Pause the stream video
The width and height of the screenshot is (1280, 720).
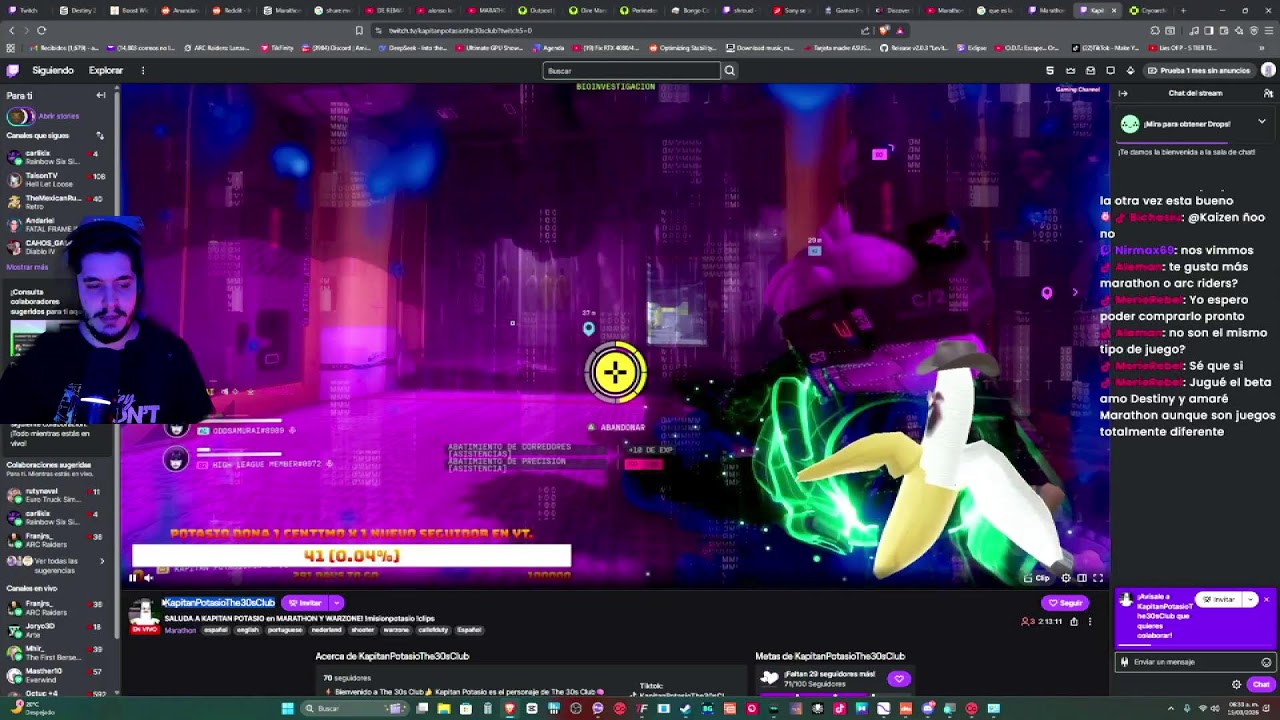coord(132,577)
